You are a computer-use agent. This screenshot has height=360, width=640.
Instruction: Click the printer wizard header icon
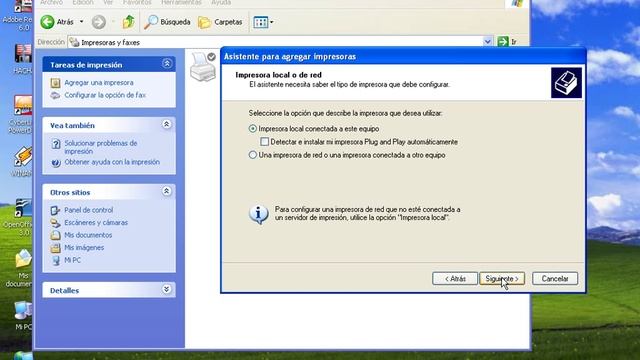pyautogui.click(x=566, y=83)
